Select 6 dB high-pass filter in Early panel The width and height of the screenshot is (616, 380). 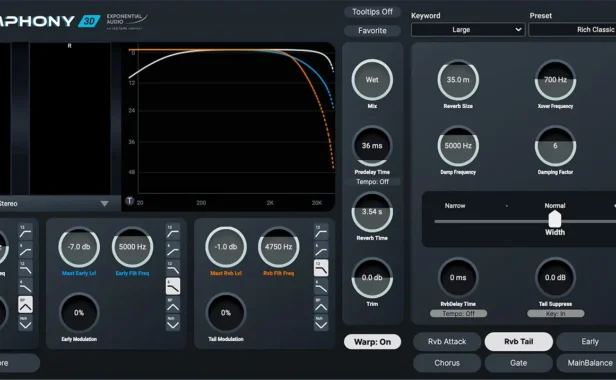coord(173,250)
